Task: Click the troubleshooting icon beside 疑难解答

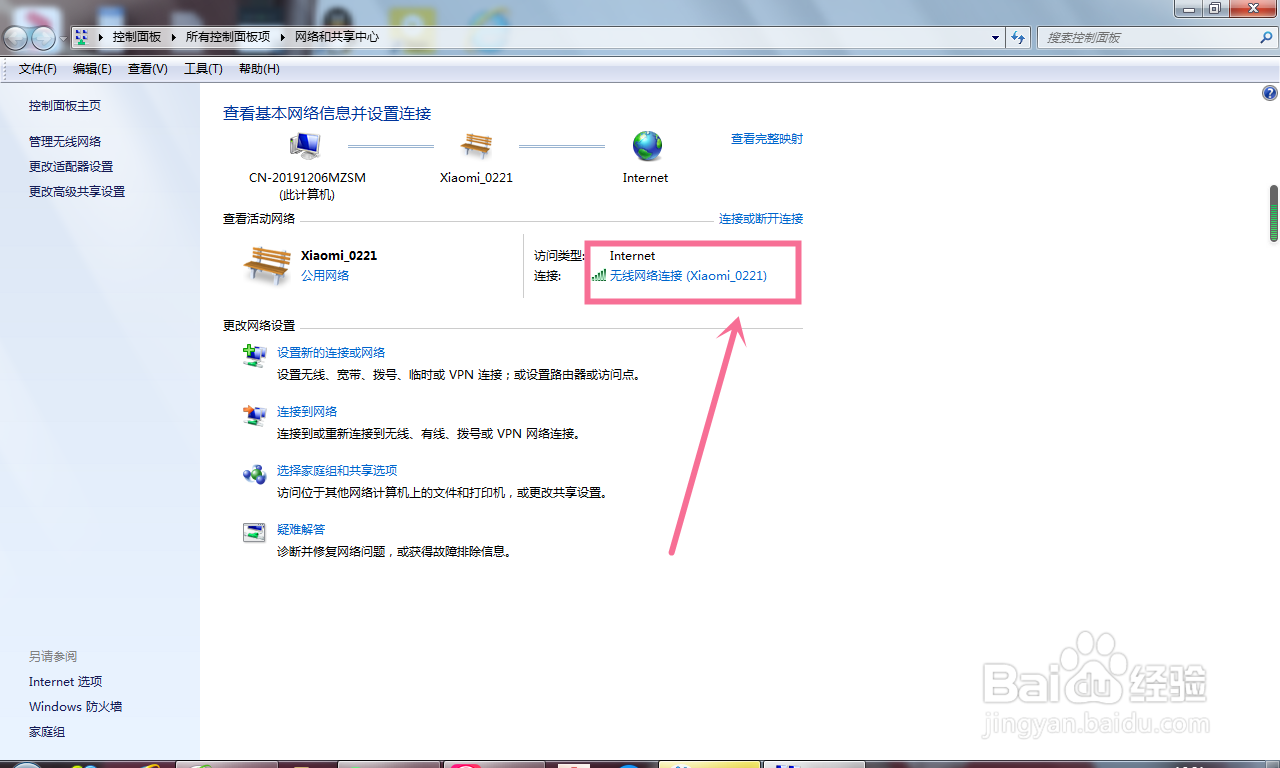Action: (255, 532)
